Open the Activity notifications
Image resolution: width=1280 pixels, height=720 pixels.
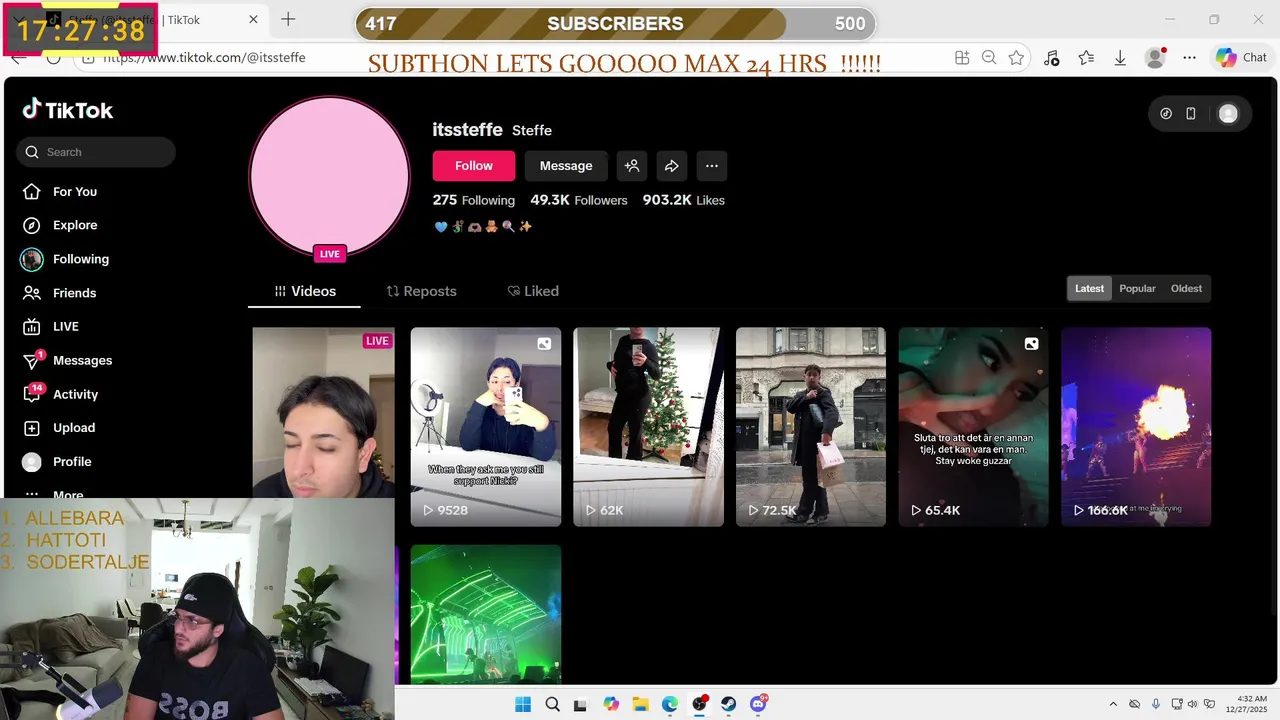click(x=75, y=394)
